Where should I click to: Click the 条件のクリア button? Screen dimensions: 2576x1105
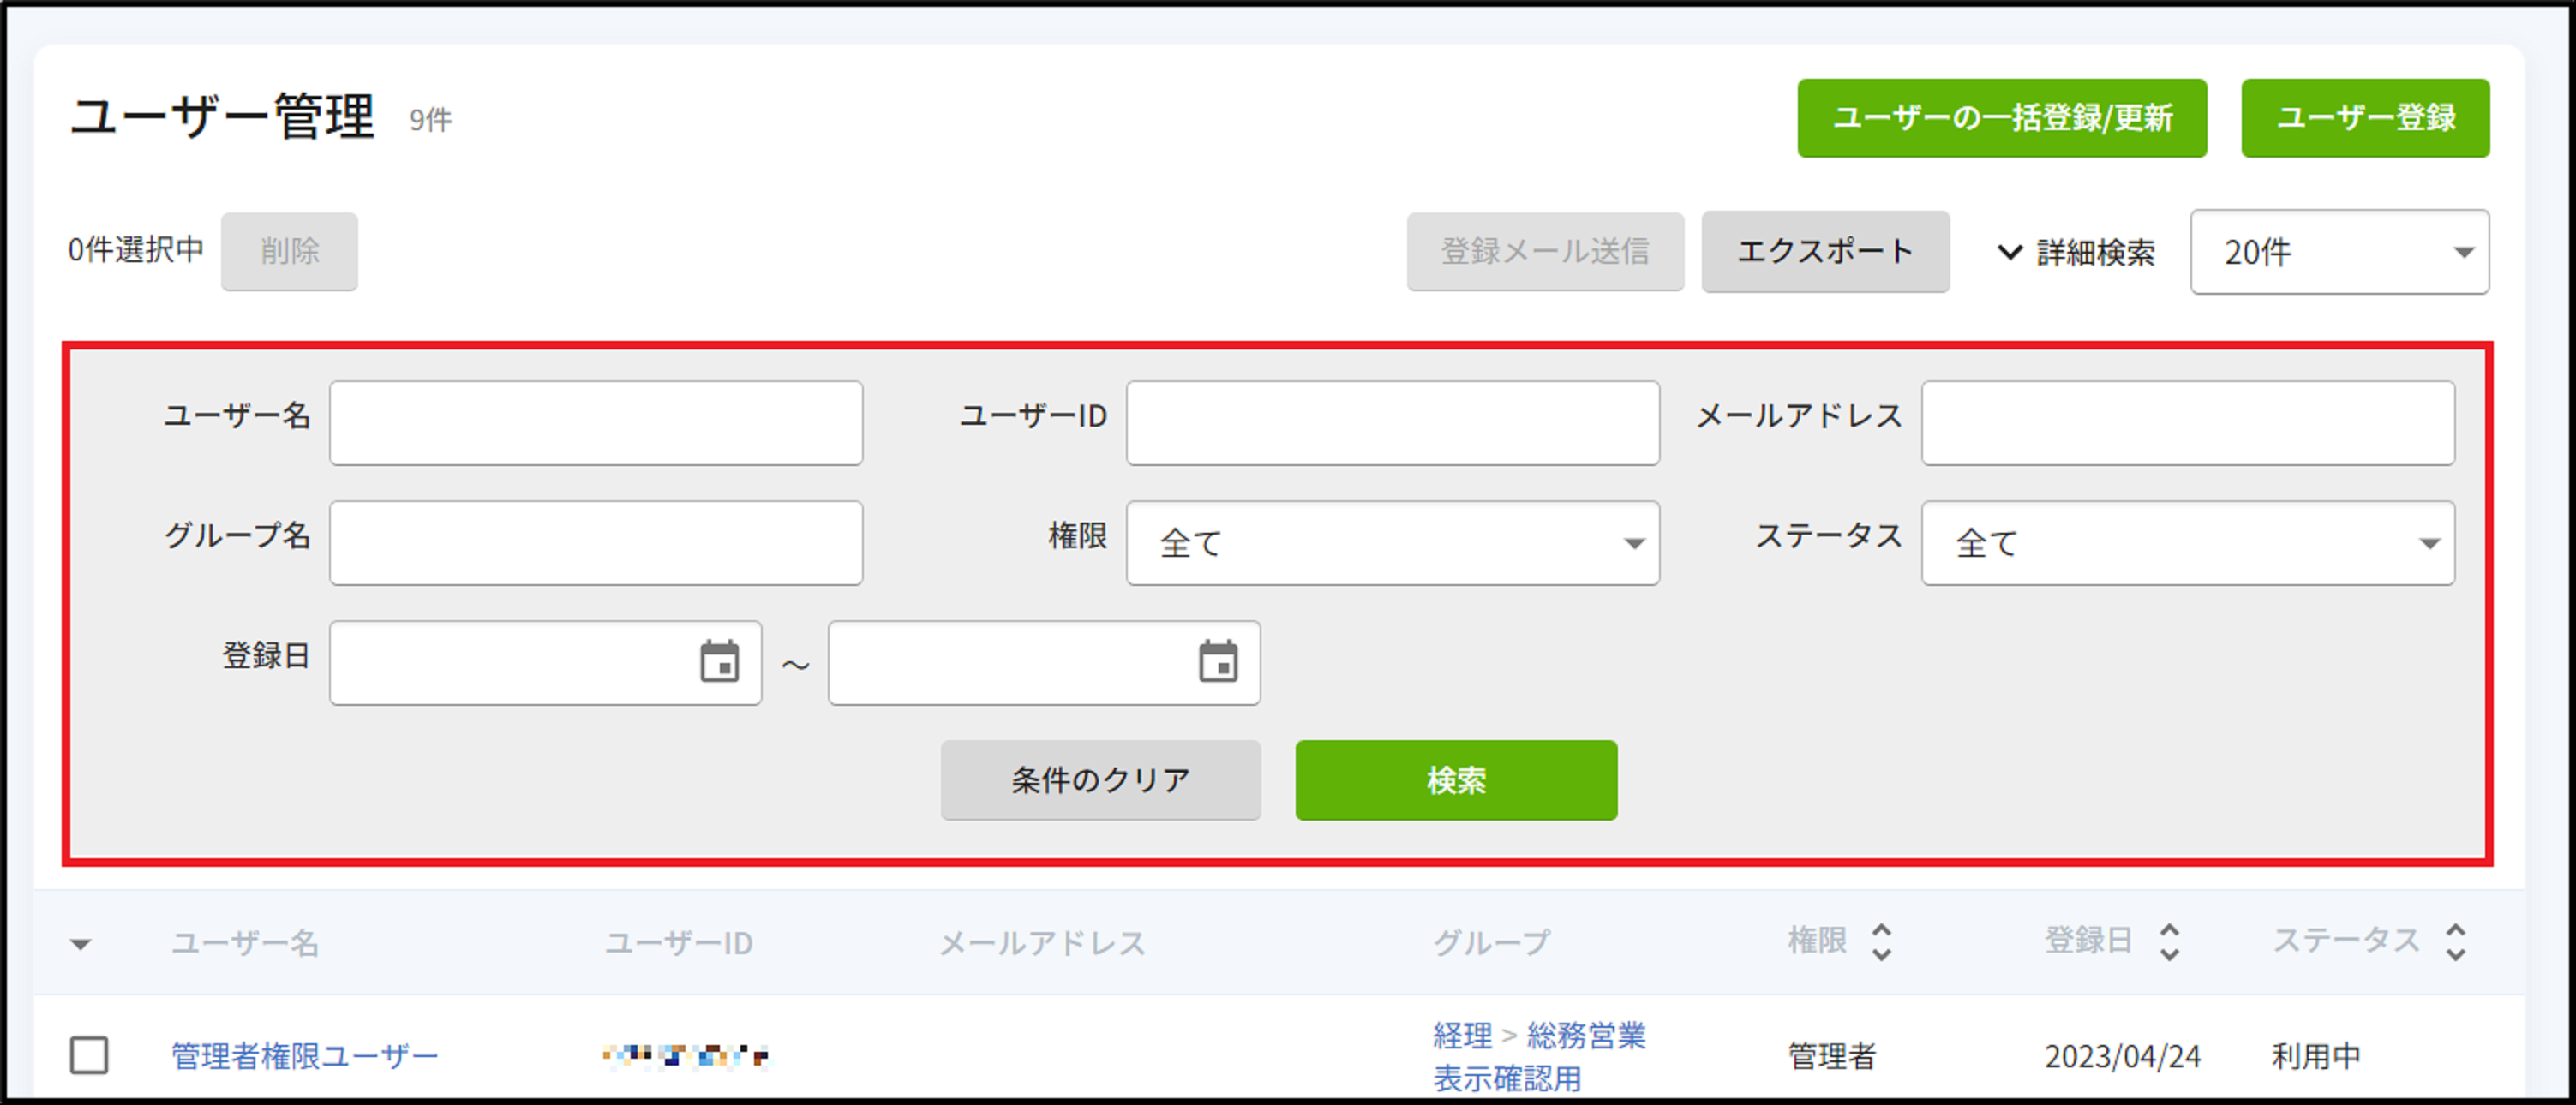point(1100,780)
